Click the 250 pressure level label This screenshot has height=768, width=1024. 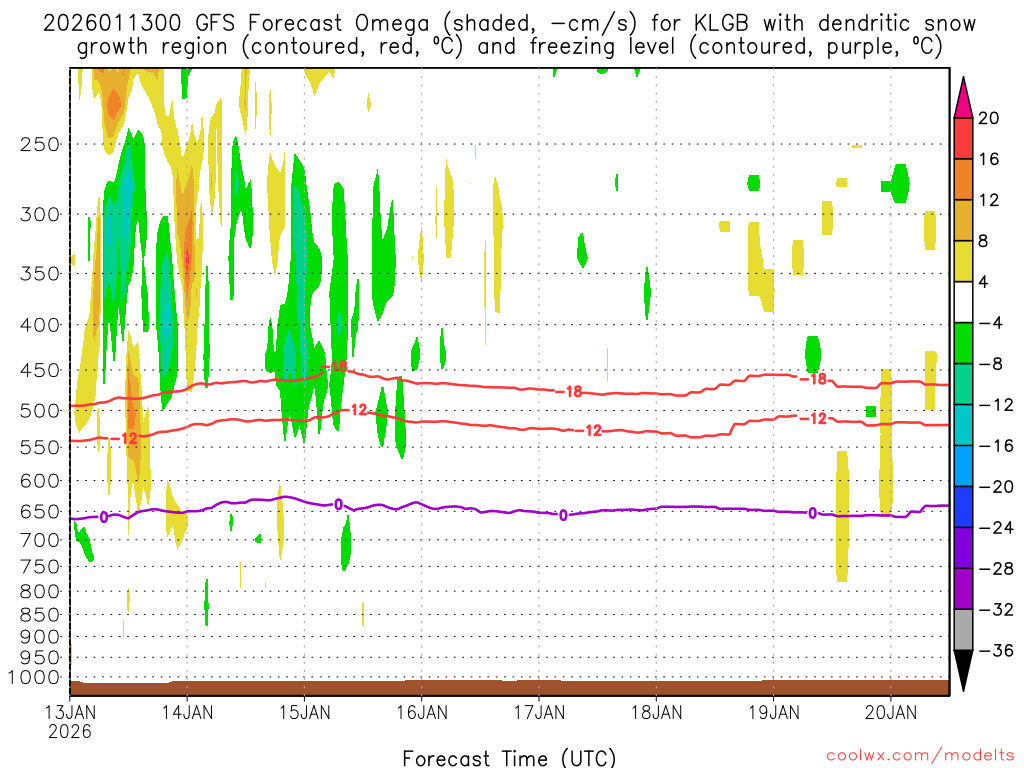click(x=40, y=144)
